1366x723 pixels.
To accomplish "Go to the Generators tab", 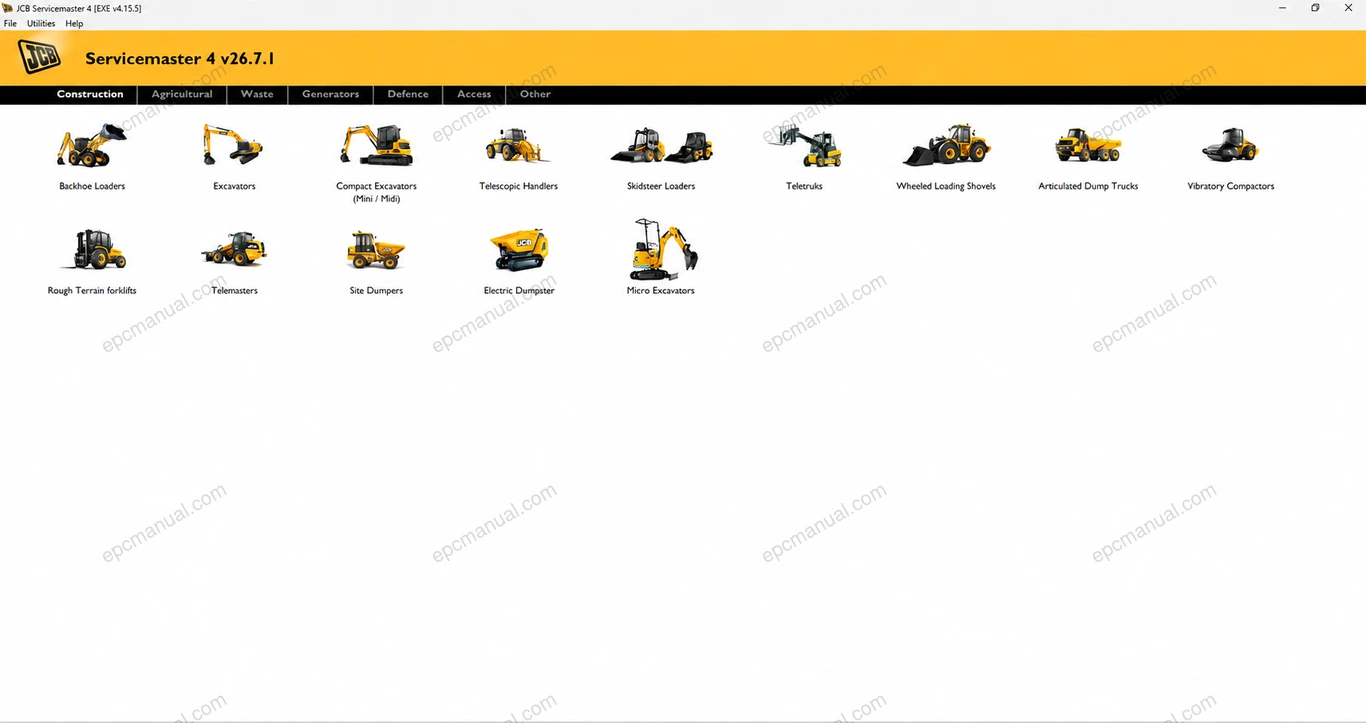I will 330,94.
